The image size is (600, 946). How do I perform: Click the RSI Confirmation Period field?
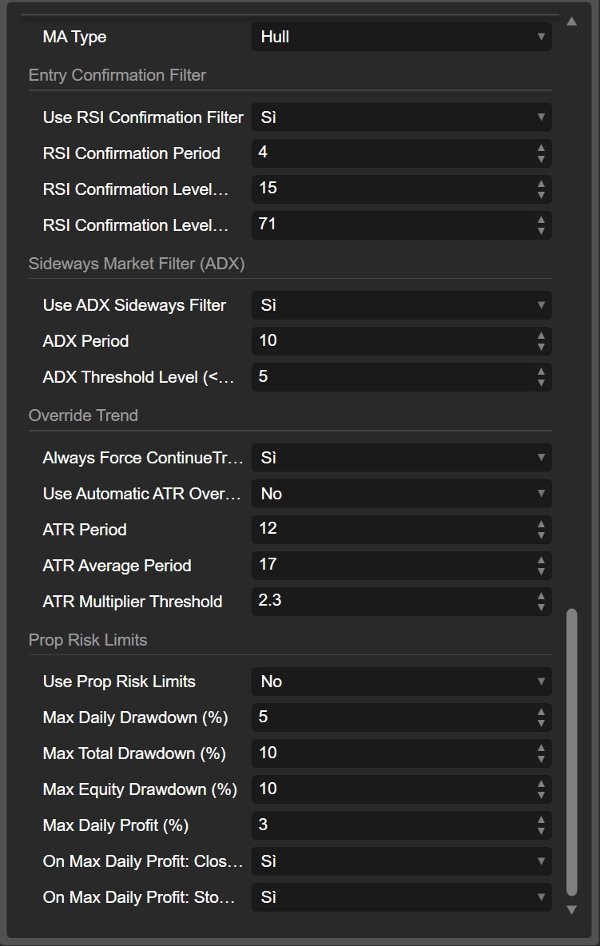[390, 153]
